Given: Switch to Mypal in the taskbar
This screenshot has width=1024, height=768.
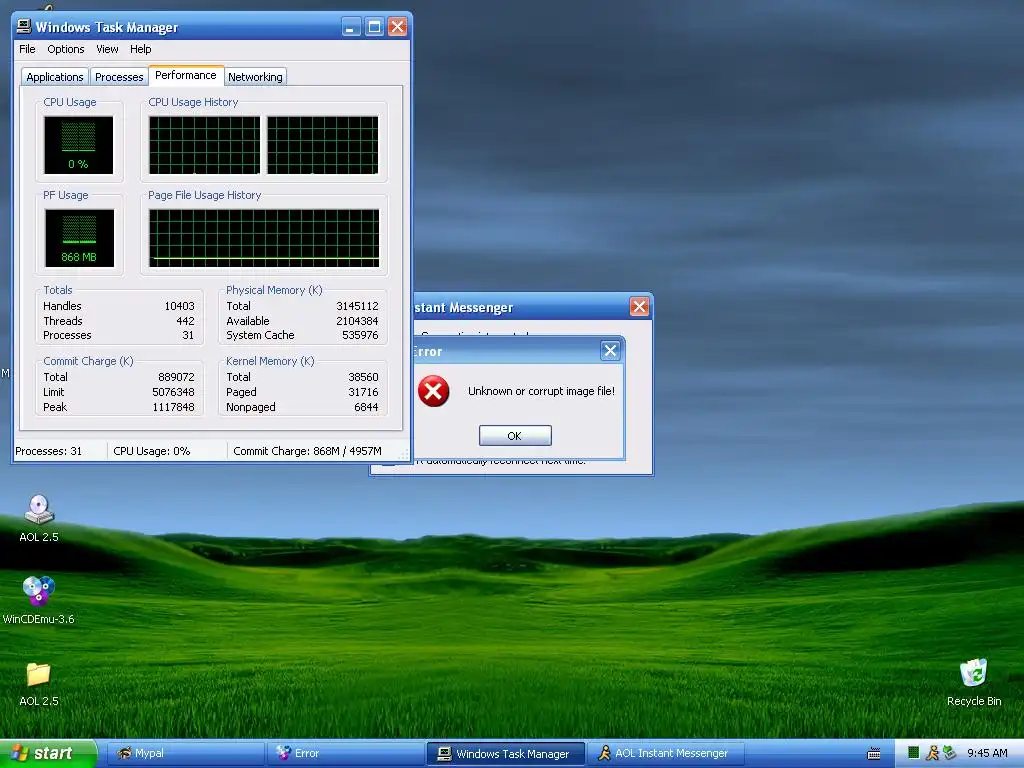Looking at the screenshot, I should click(x=185, y=754).
